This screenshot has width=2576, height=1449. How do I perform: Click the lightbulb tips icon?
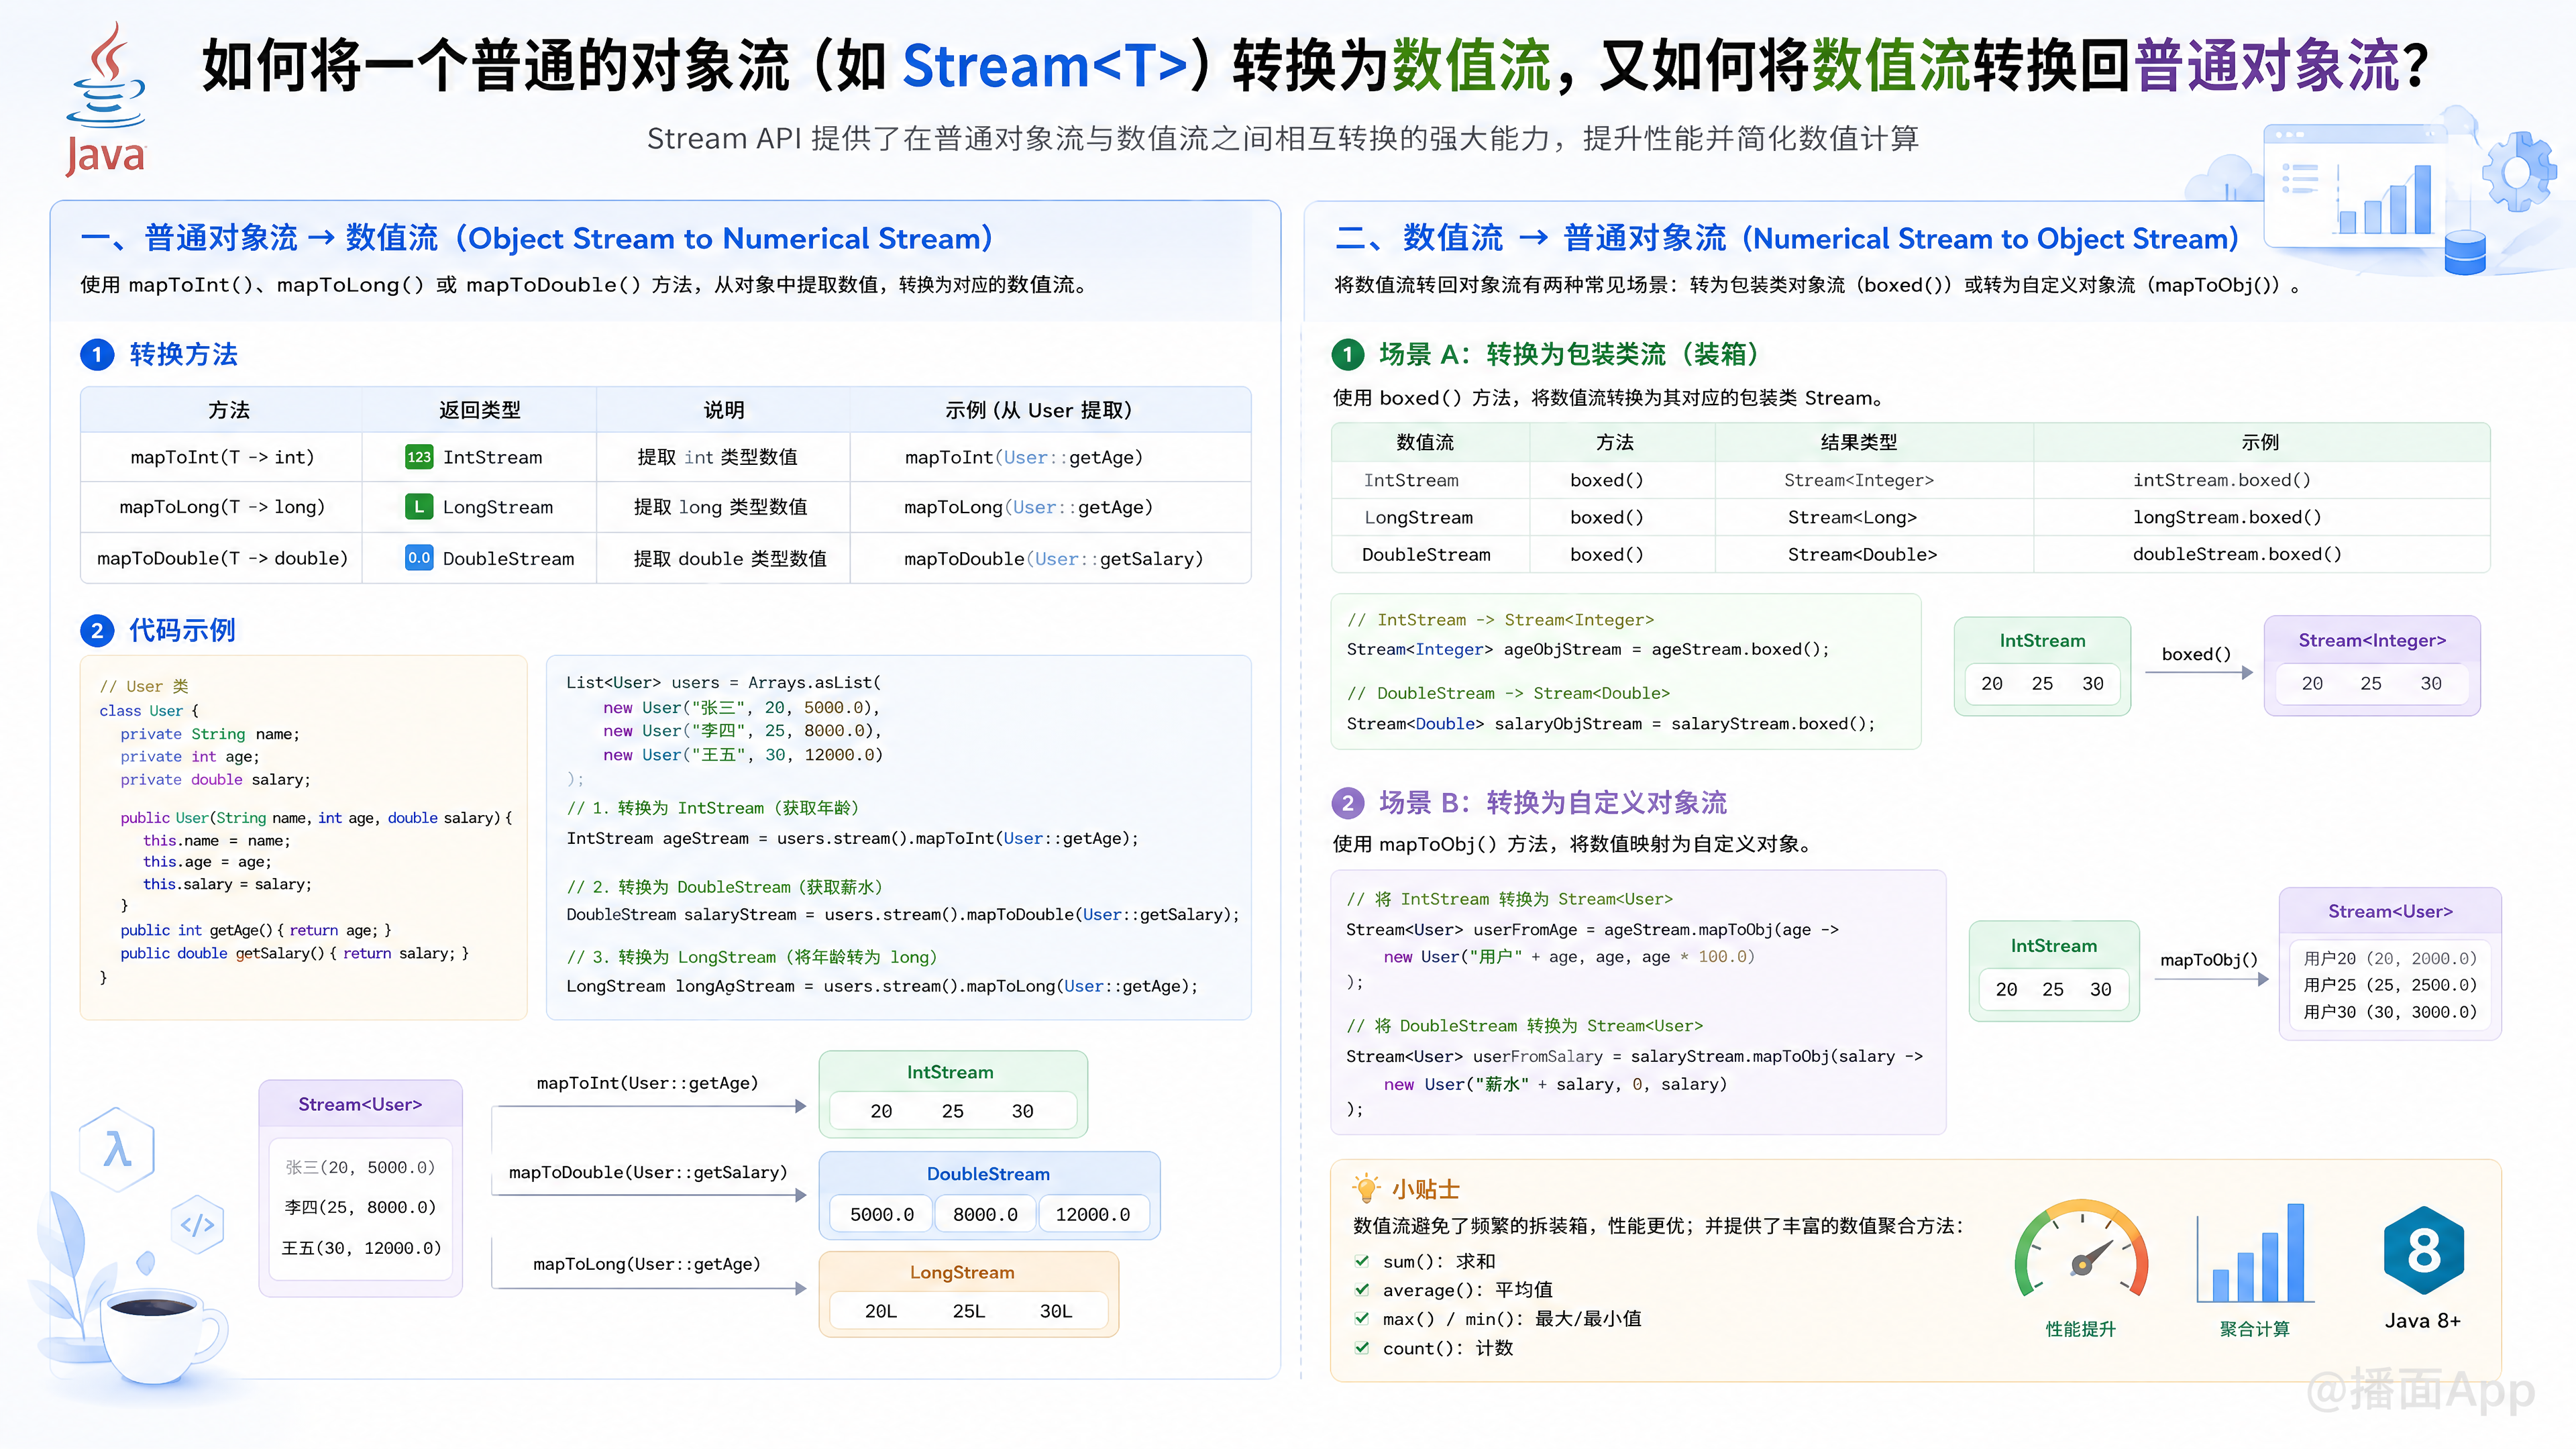click(x=1366, y=1188)
